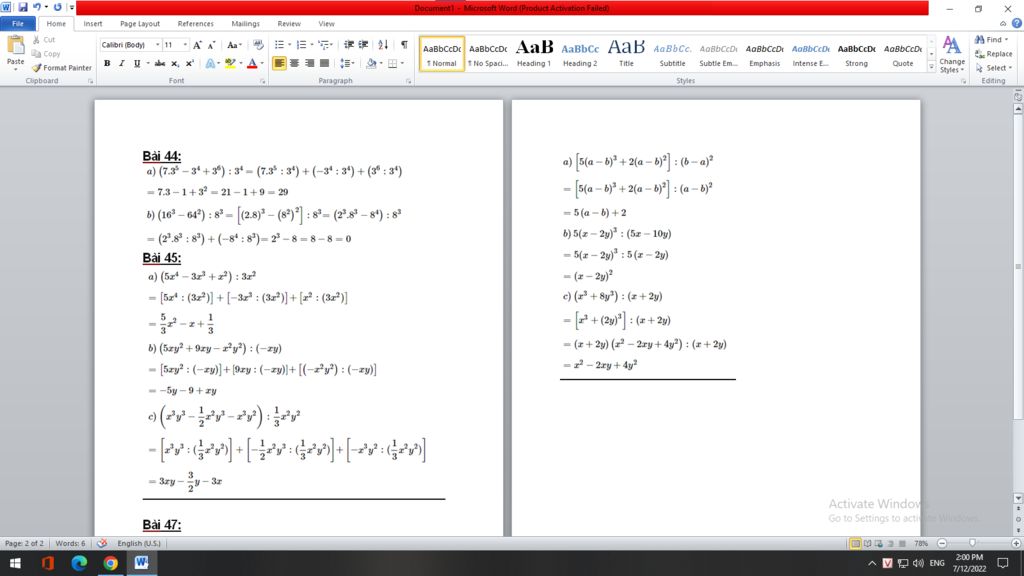The image size is (1024, 576).
Task: Click the vertical scrollbar down arrow
Action: tap(1017, 498)
